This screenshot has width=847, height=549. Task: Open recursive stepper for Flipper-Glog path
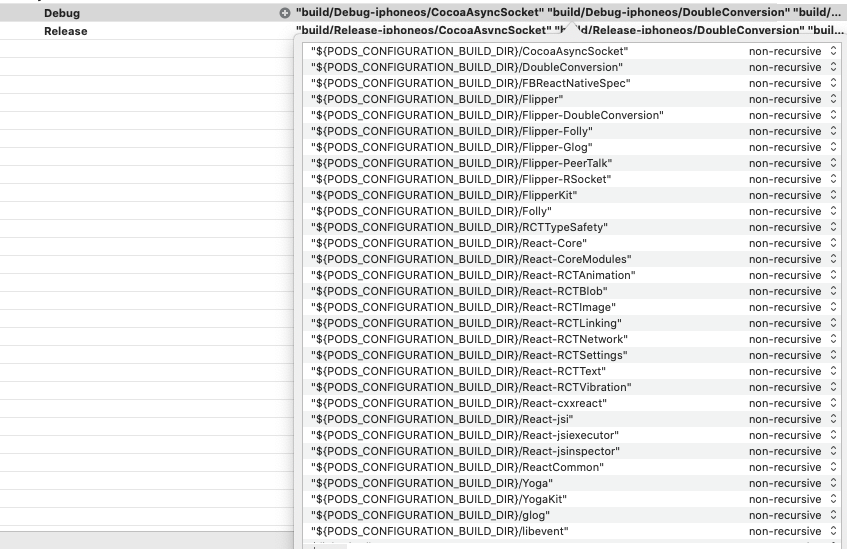click(833, 148)
